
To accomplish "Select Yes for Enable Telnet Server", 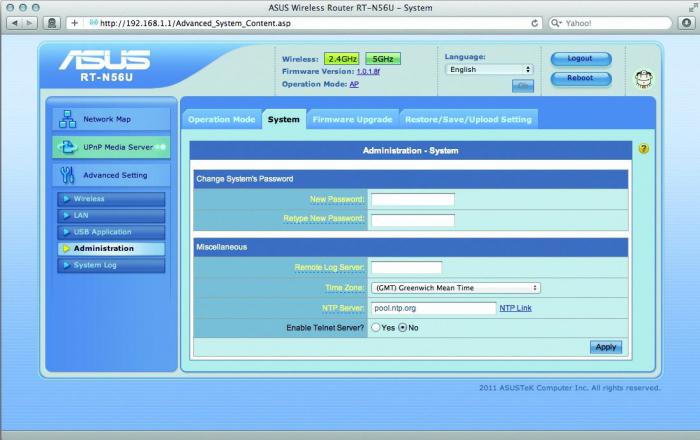I will (x=376, y=328).
